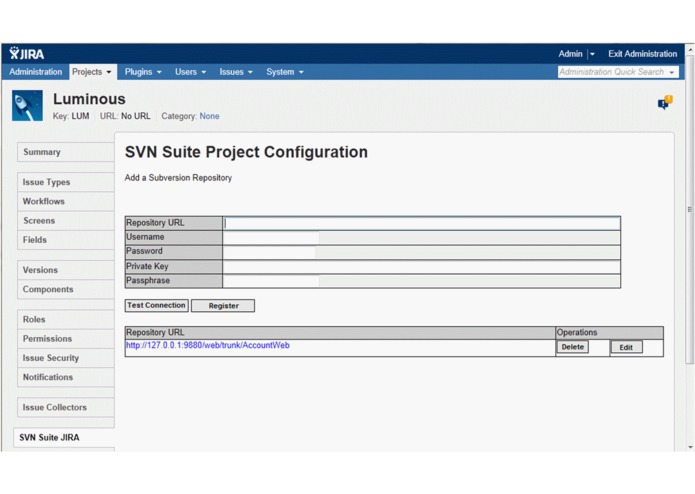Click the scrollbar down arrow

pyautogui.click(x=690, y=447)
